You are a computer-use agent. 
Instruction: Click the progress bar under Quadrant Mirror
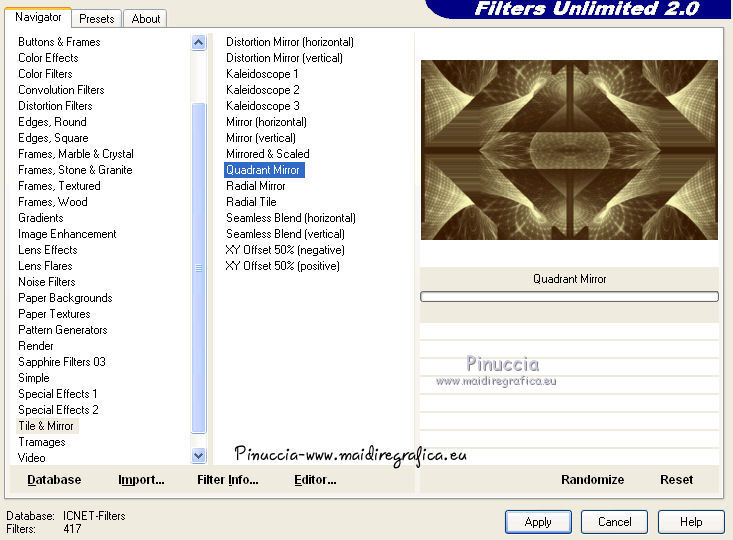tap(569, 296)
